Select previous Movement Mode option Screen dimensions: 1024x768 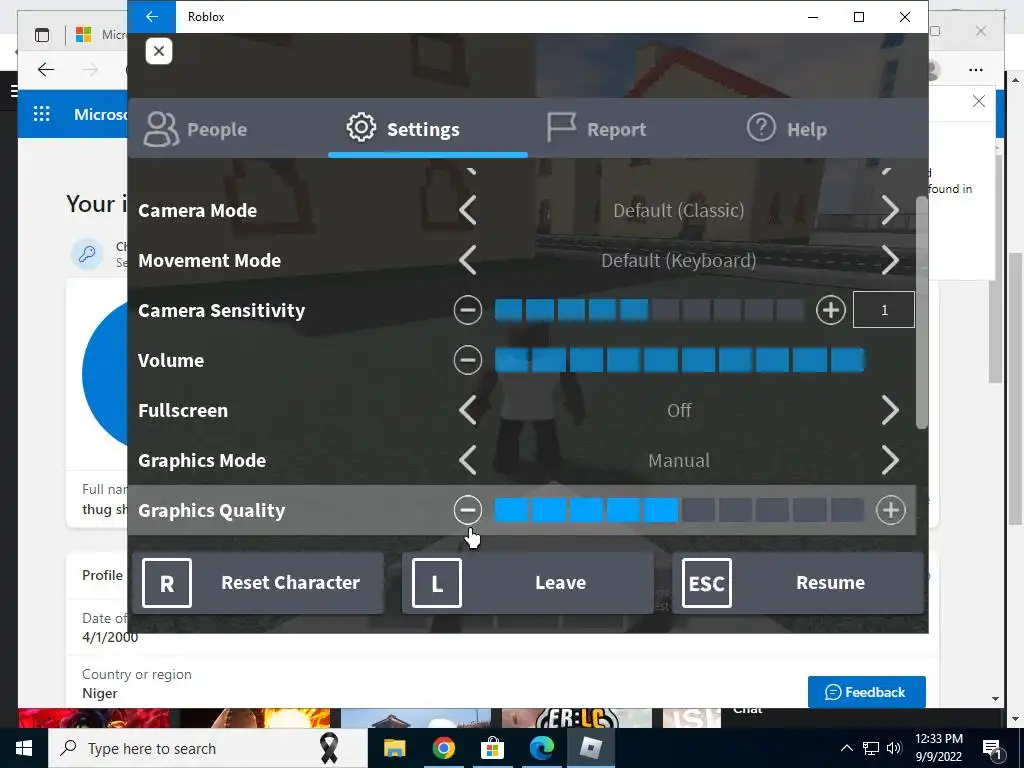[468, 261]
